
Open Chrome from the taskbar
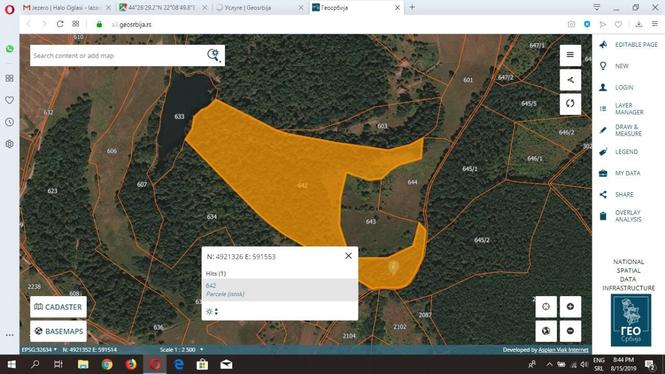[x=107, y=365]
